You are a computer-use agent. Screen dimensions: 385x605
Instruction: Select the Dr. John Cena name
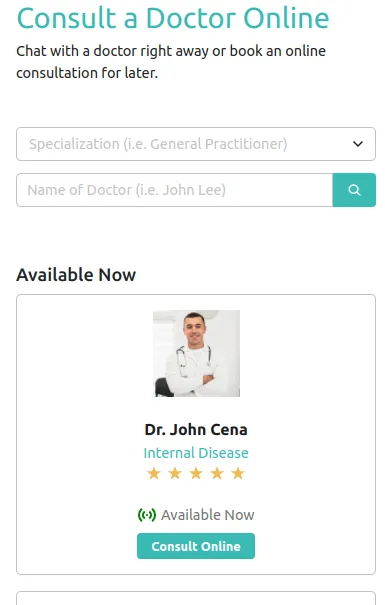click(196, 429)
